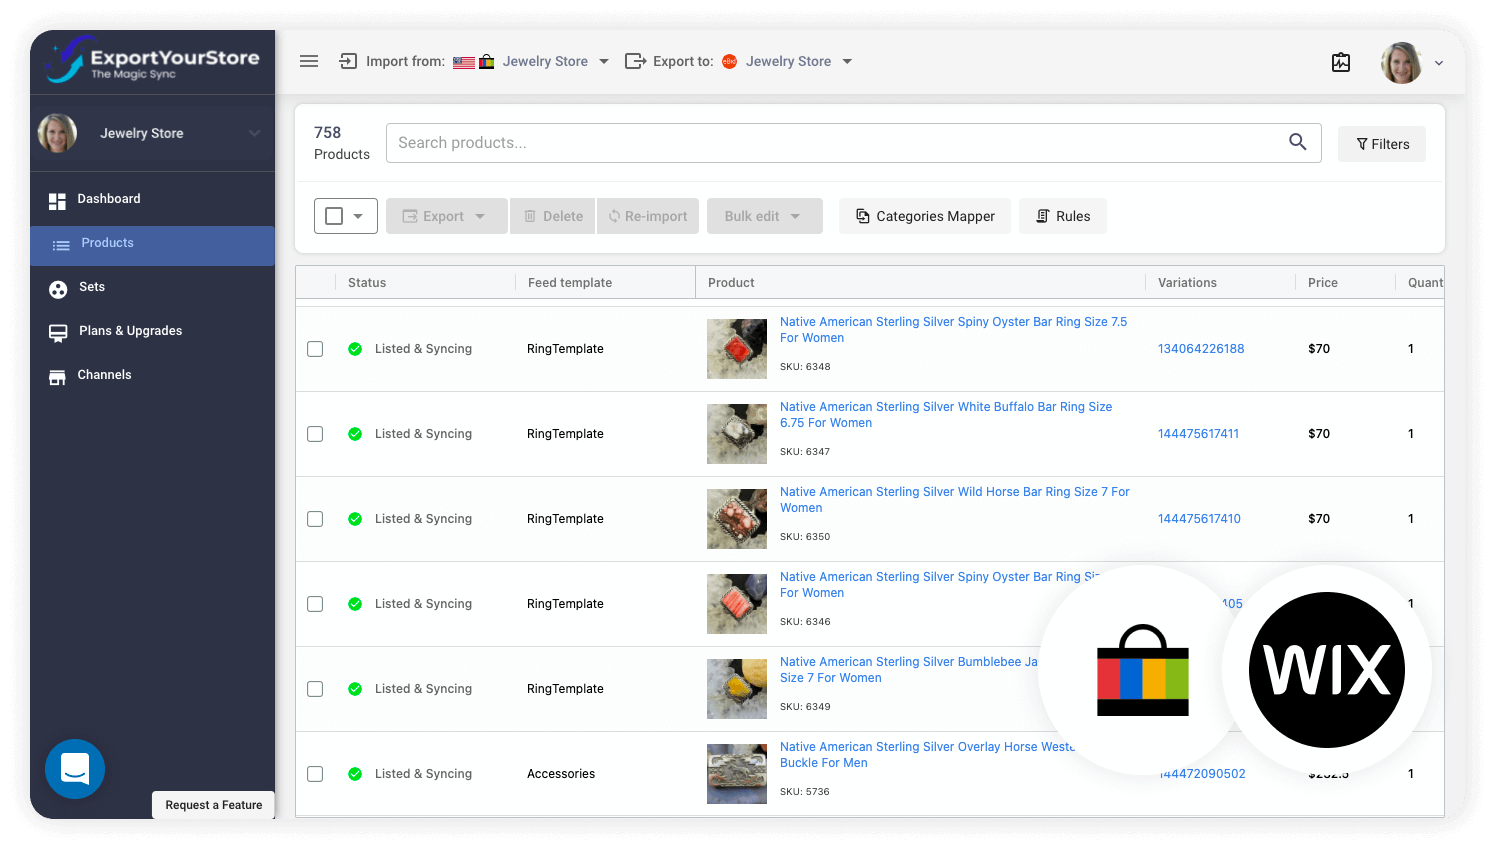Open the analytics chart icon top right
This screenshot has width=1495, height=849.
1341,62
